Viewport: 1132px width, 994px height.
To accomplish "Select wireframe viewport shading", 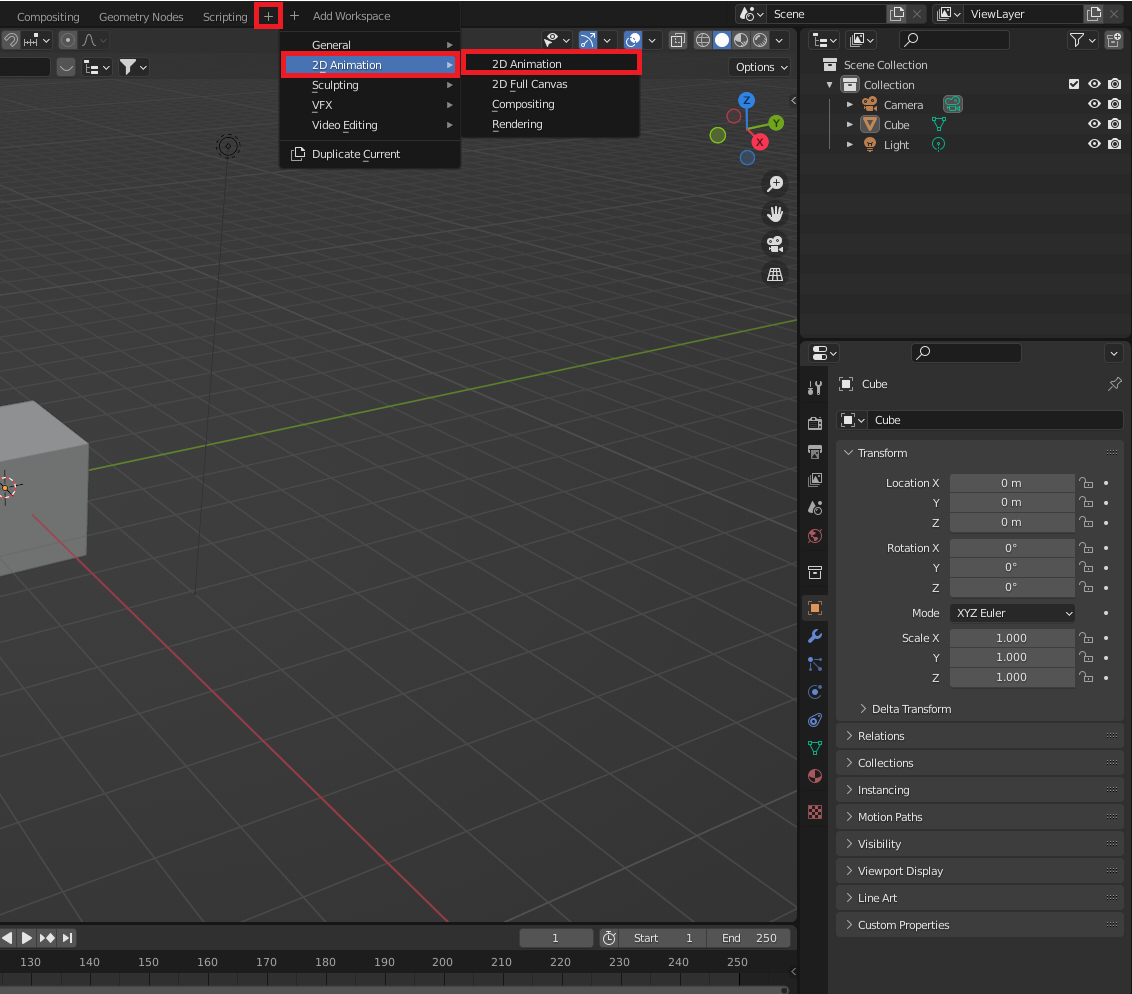I will coord(702,40).
